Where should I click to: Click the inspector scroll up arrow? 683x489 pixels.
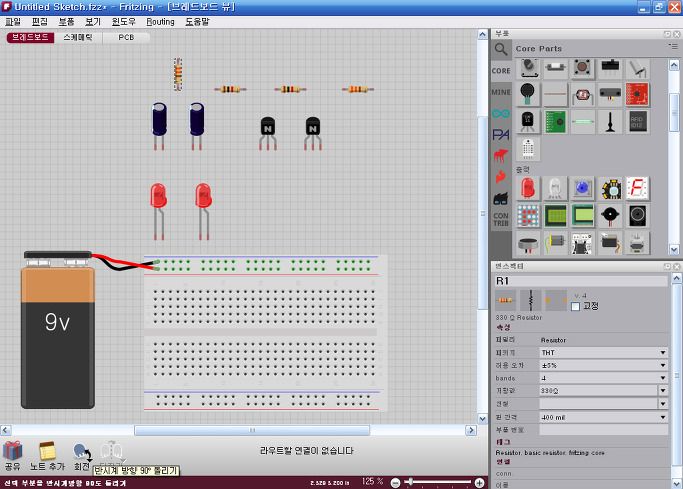(x=676, y=277)
